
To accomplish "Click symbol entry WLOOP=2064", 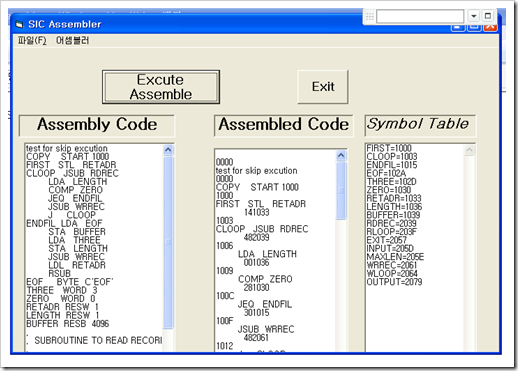I will pos(392,274).
